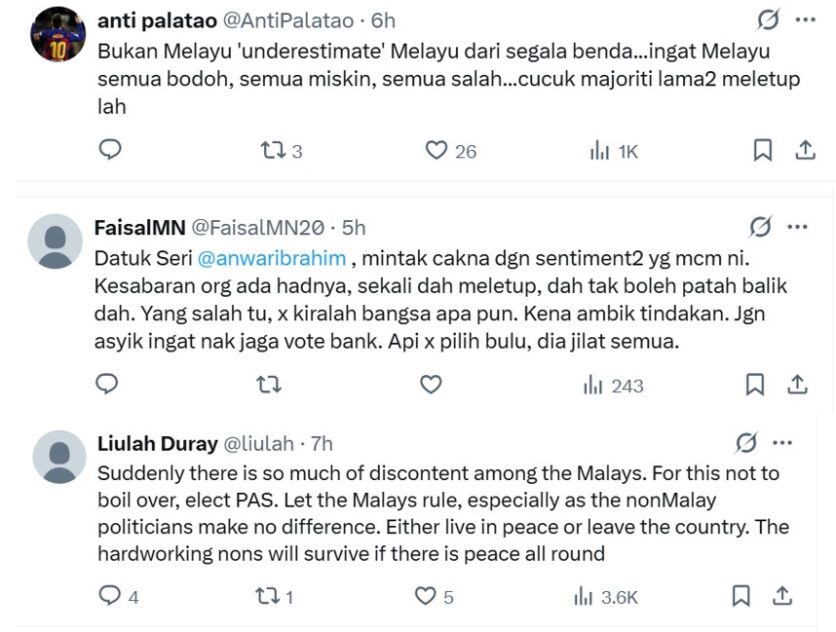The image size is (836, 632).
Task: Bookmark anti palatao's tweet
Action: click(x=762, y=150)
